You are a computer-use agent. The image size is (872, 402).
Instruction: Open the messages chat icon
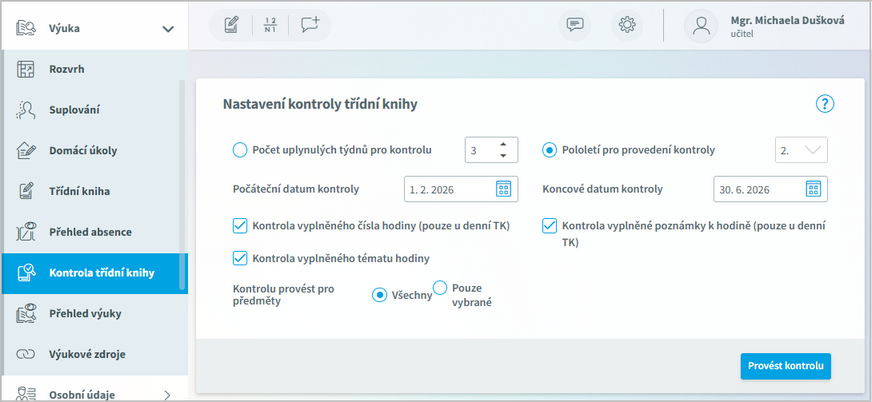coord(575,25)
